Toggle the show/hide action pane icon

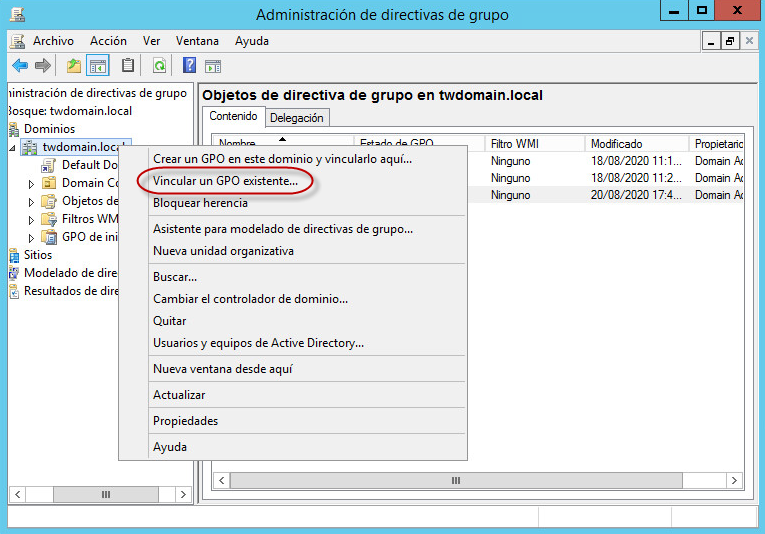click(213, 66)
